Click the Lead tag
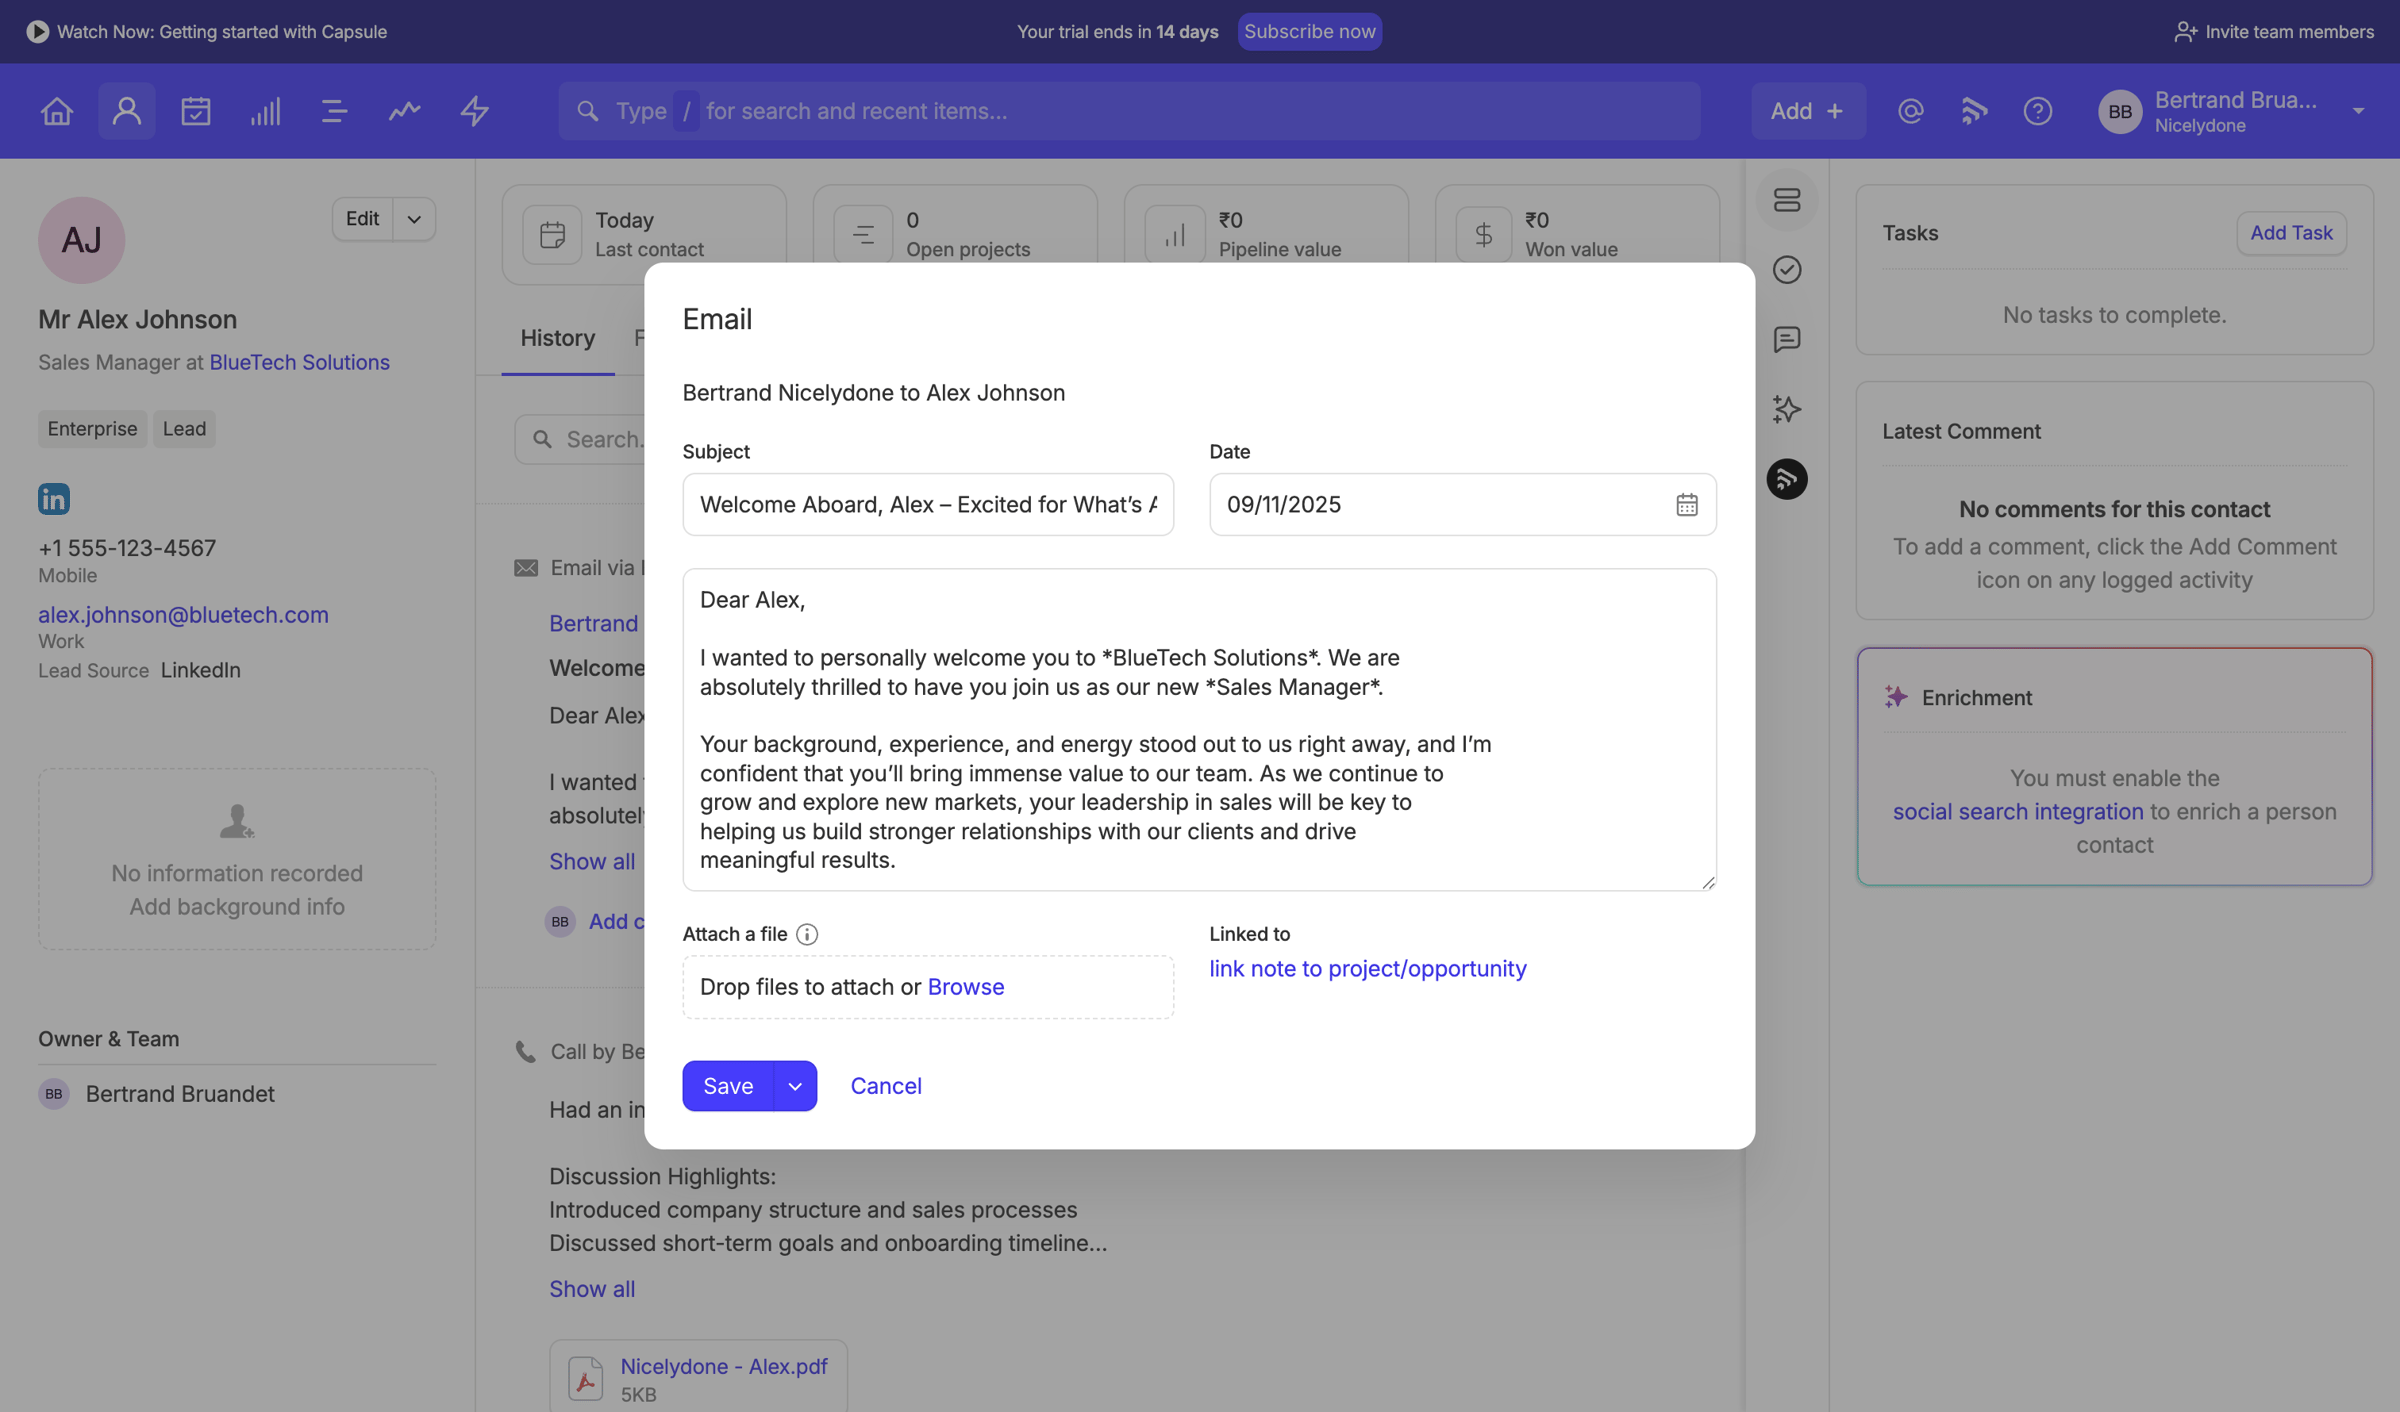The image size is (2400, 1412). click(184, 429)
